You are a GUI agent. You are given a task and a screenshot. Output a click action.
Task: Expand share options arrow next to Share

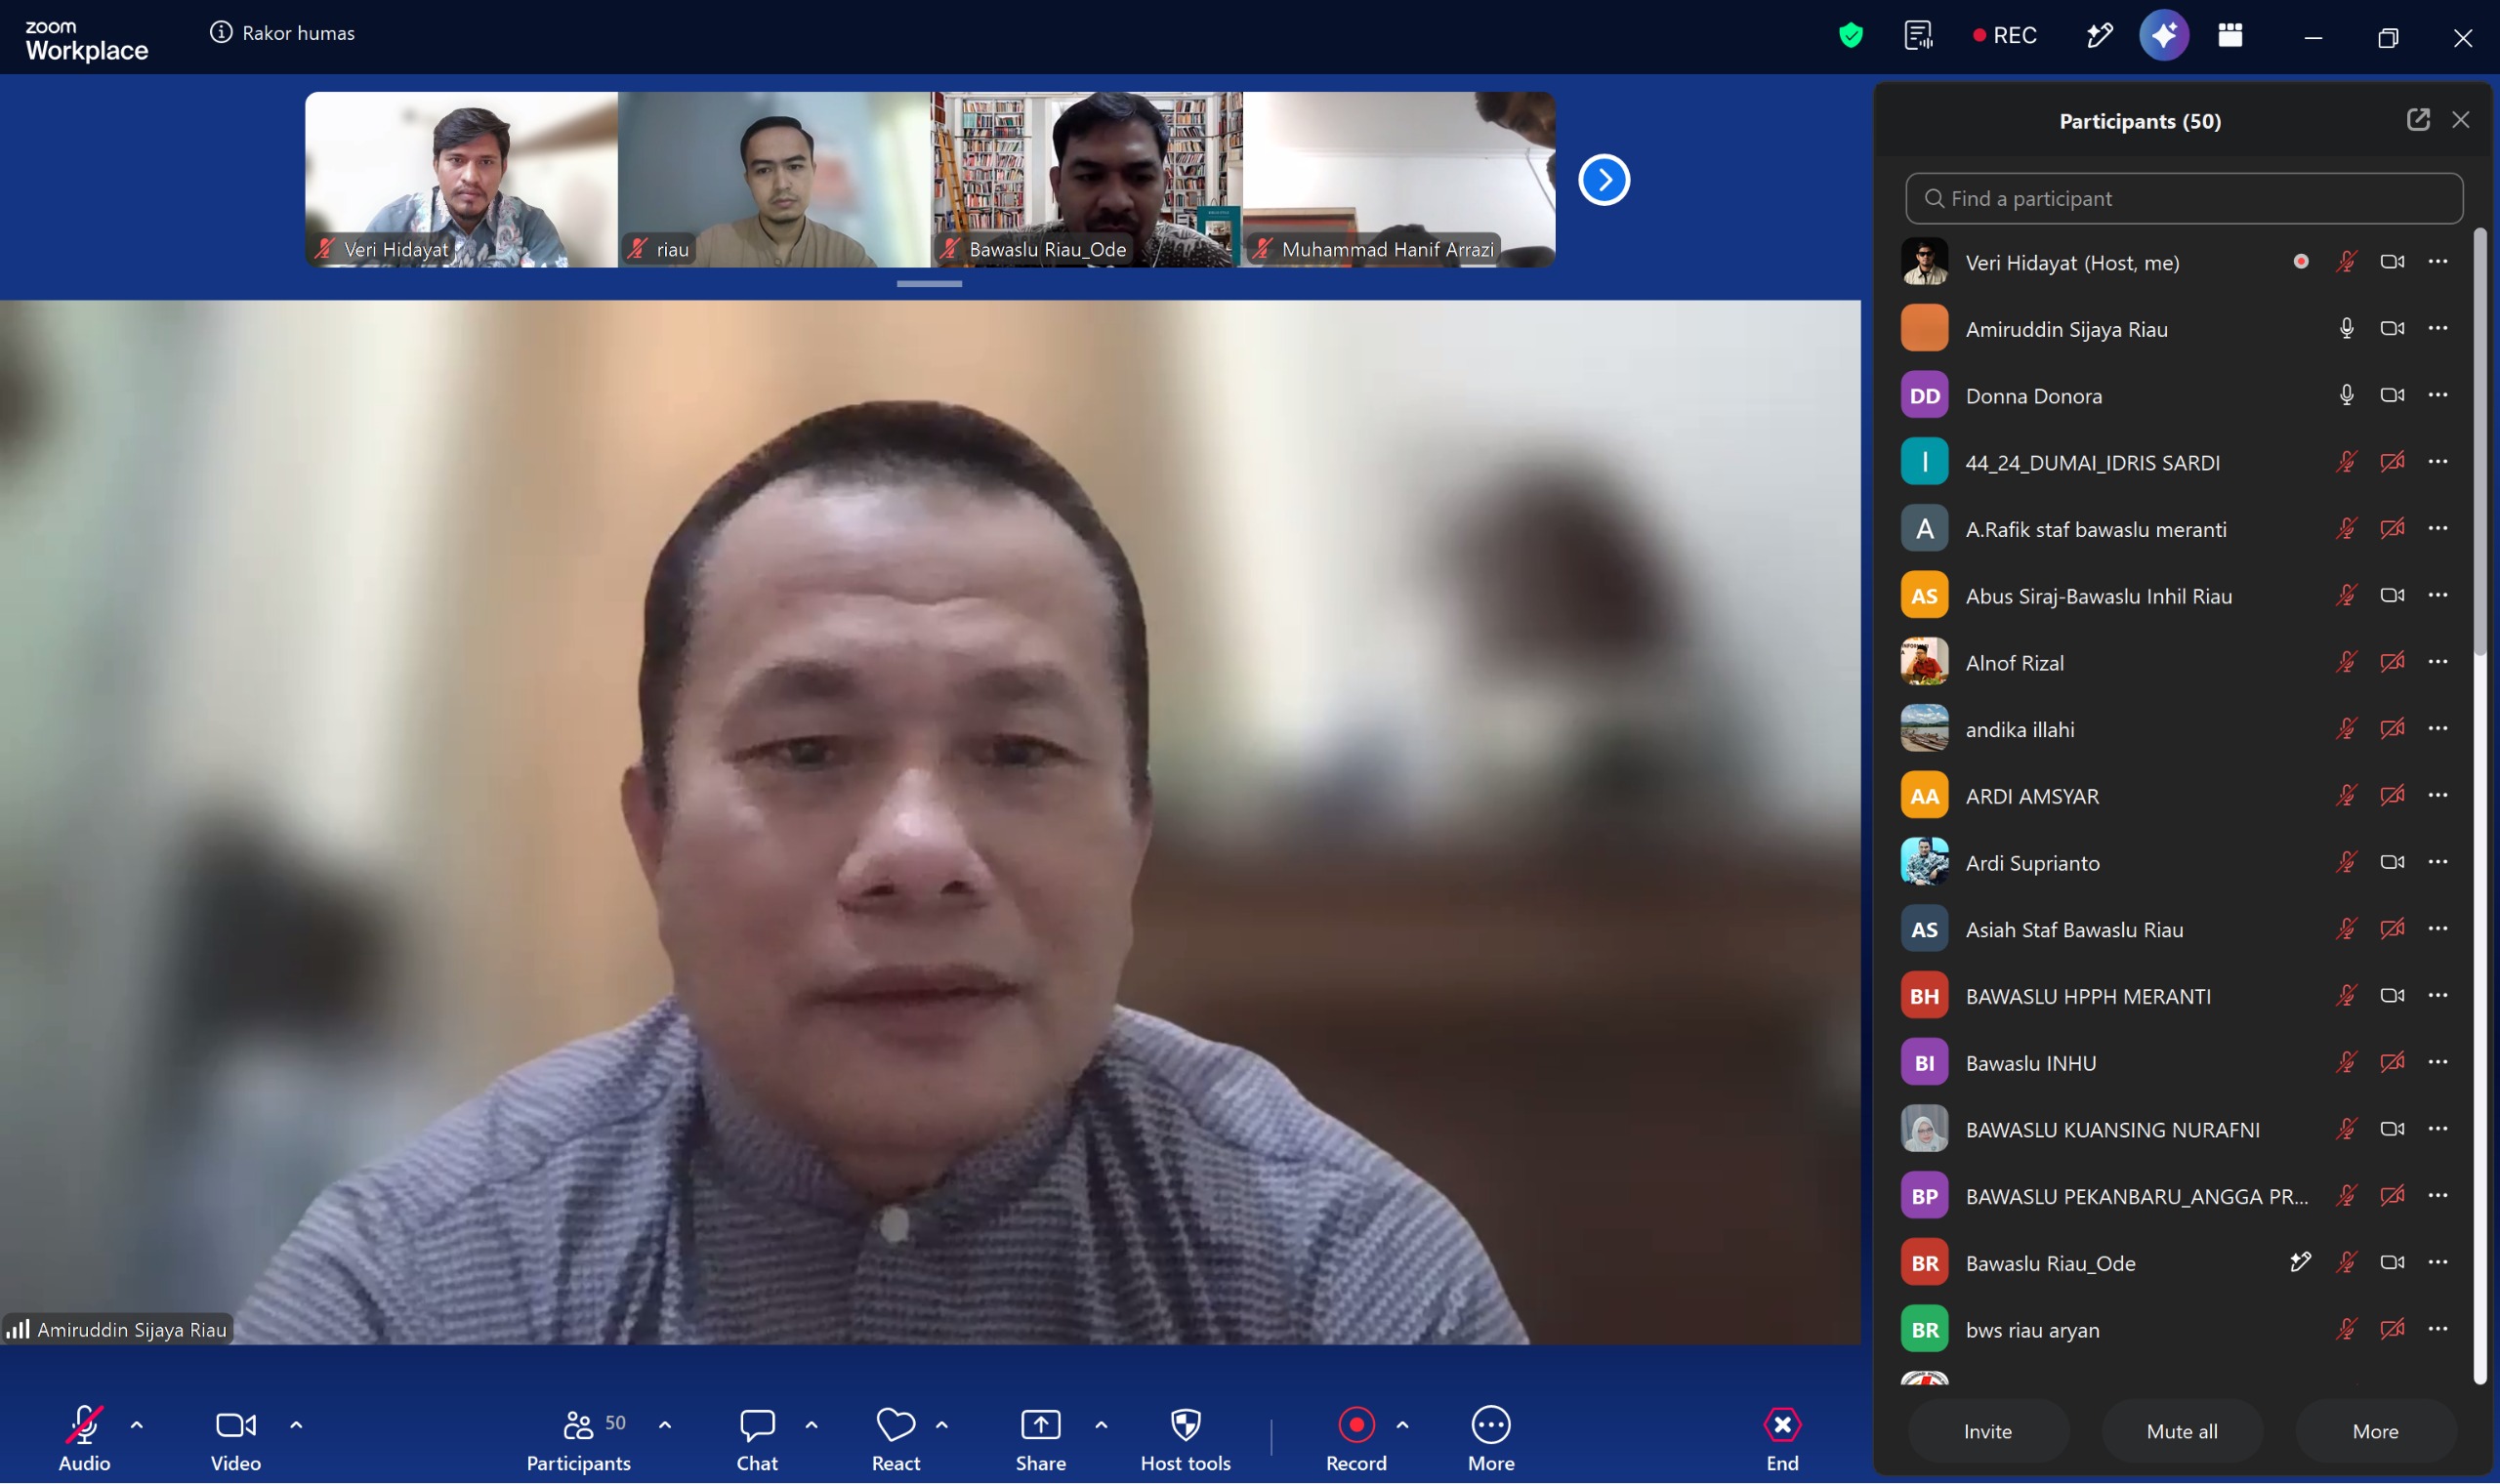(1101, 1425)
